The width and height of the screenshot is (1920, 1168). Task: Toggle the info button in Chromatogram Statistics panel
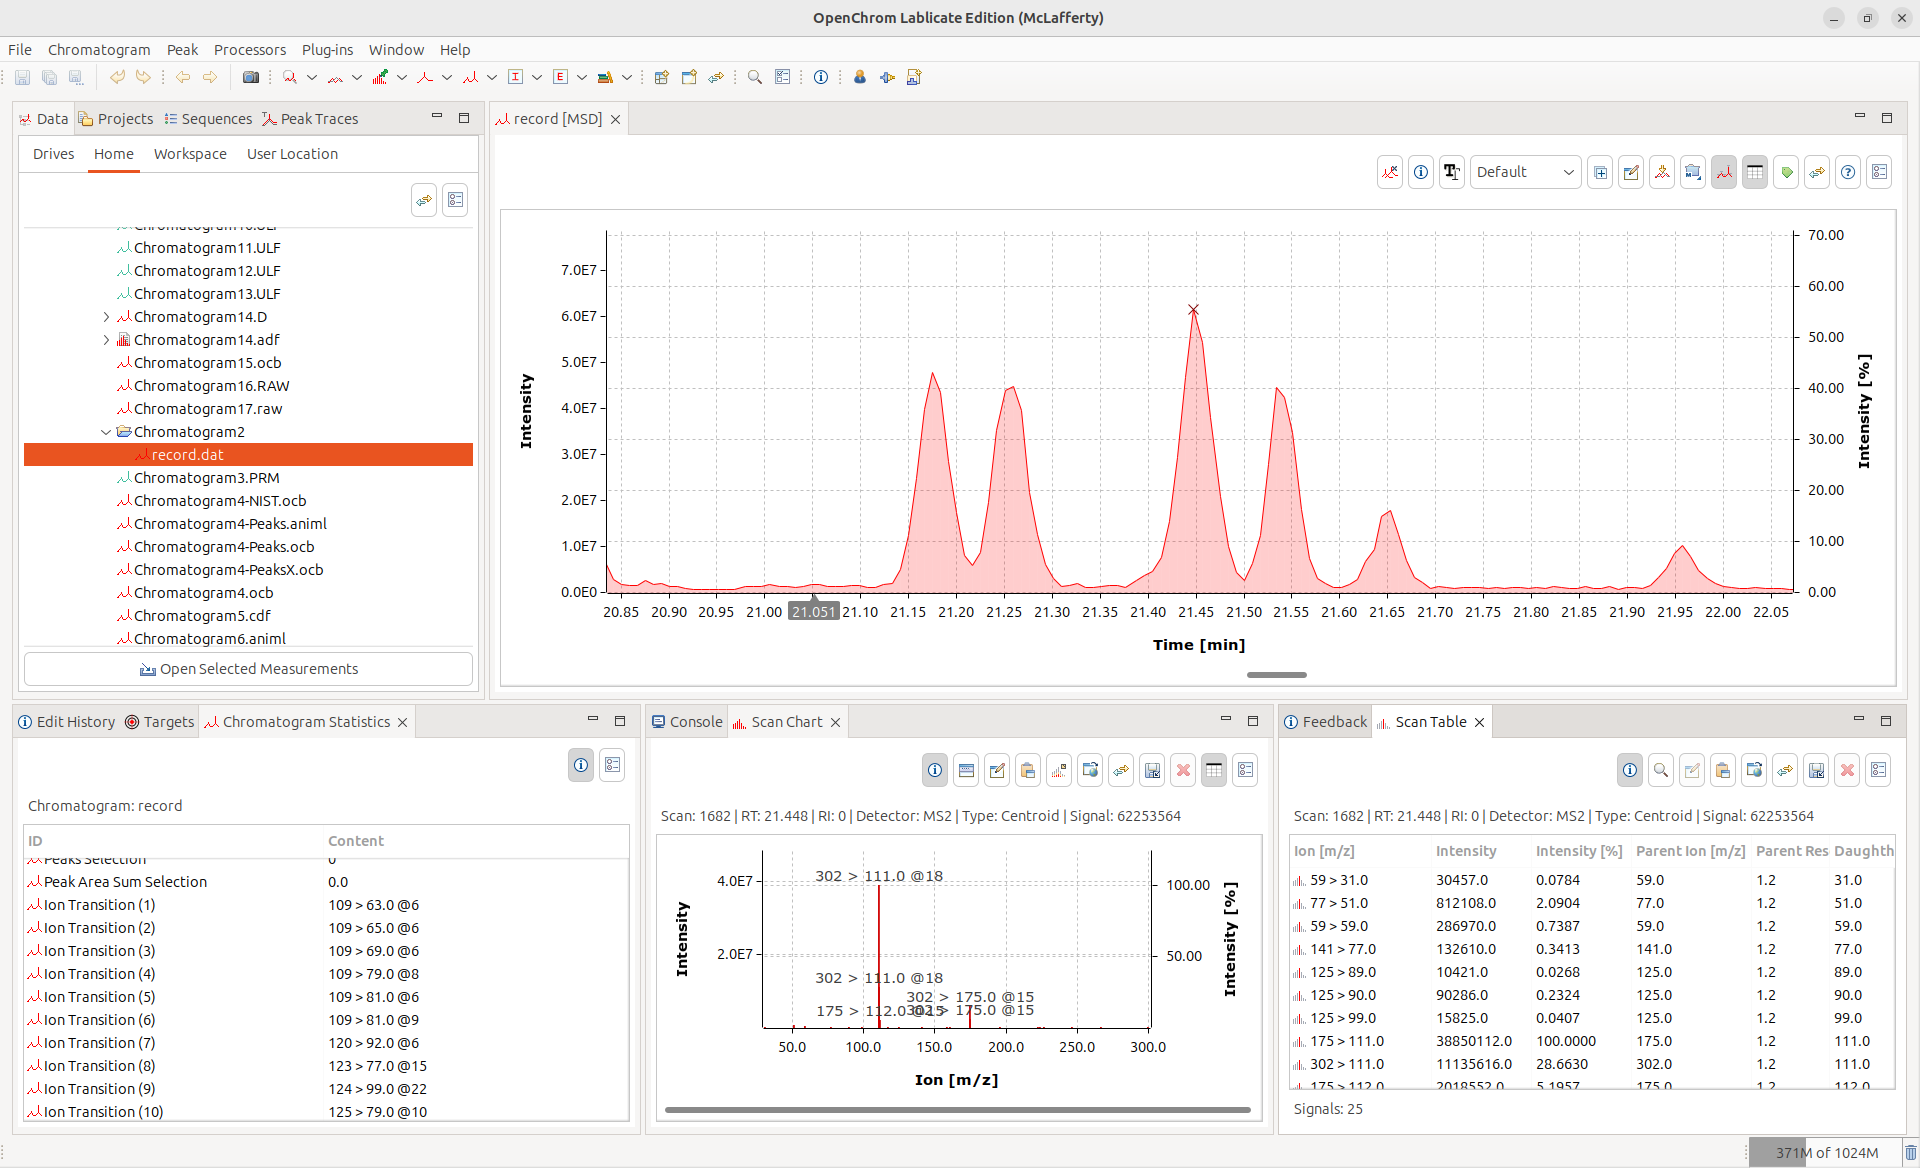pos(581,765)
